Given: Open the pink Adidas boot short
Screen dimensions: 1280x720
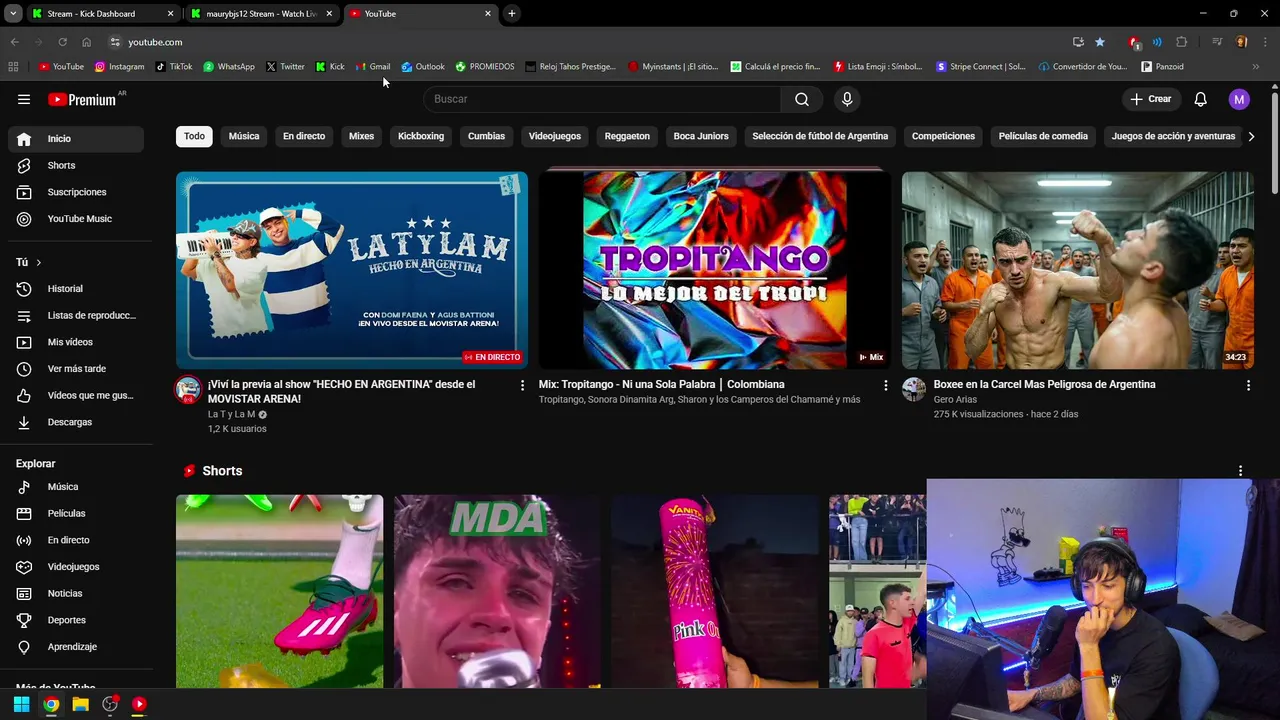Looking at the screenshot, I should (279, 591).
